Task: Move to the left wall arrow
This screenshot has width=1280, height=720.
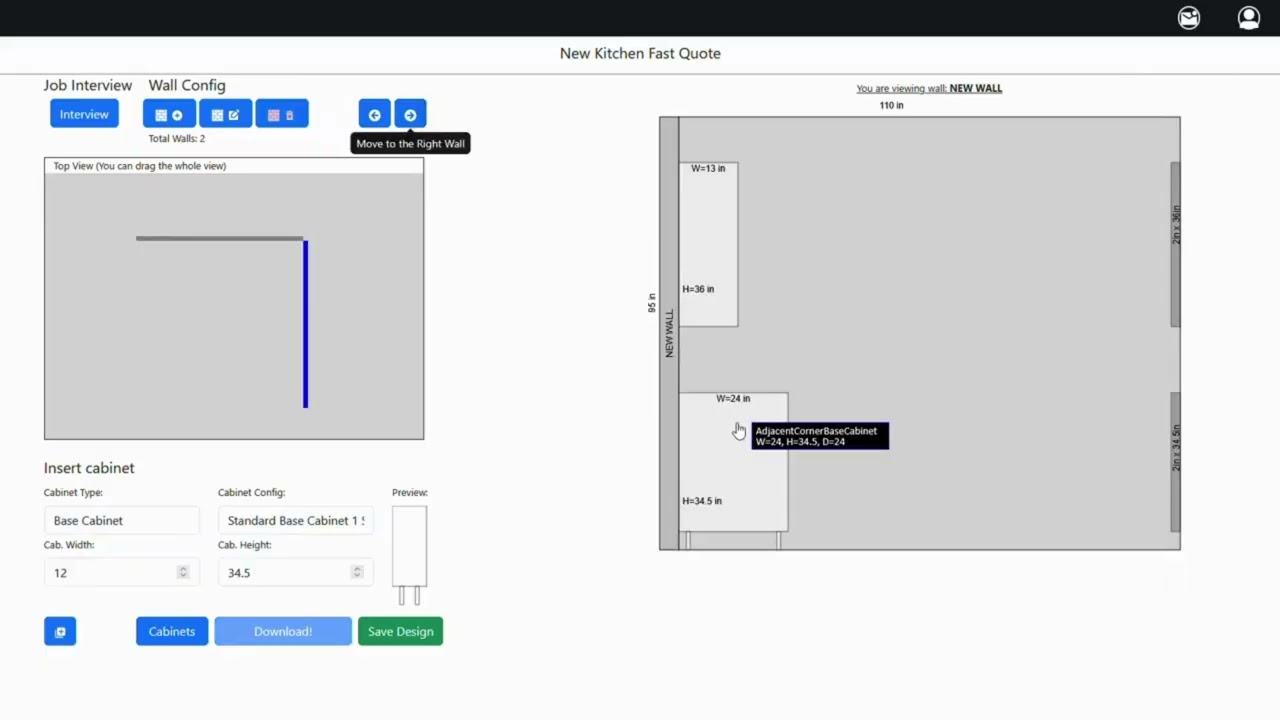Action: pos(375,114)
